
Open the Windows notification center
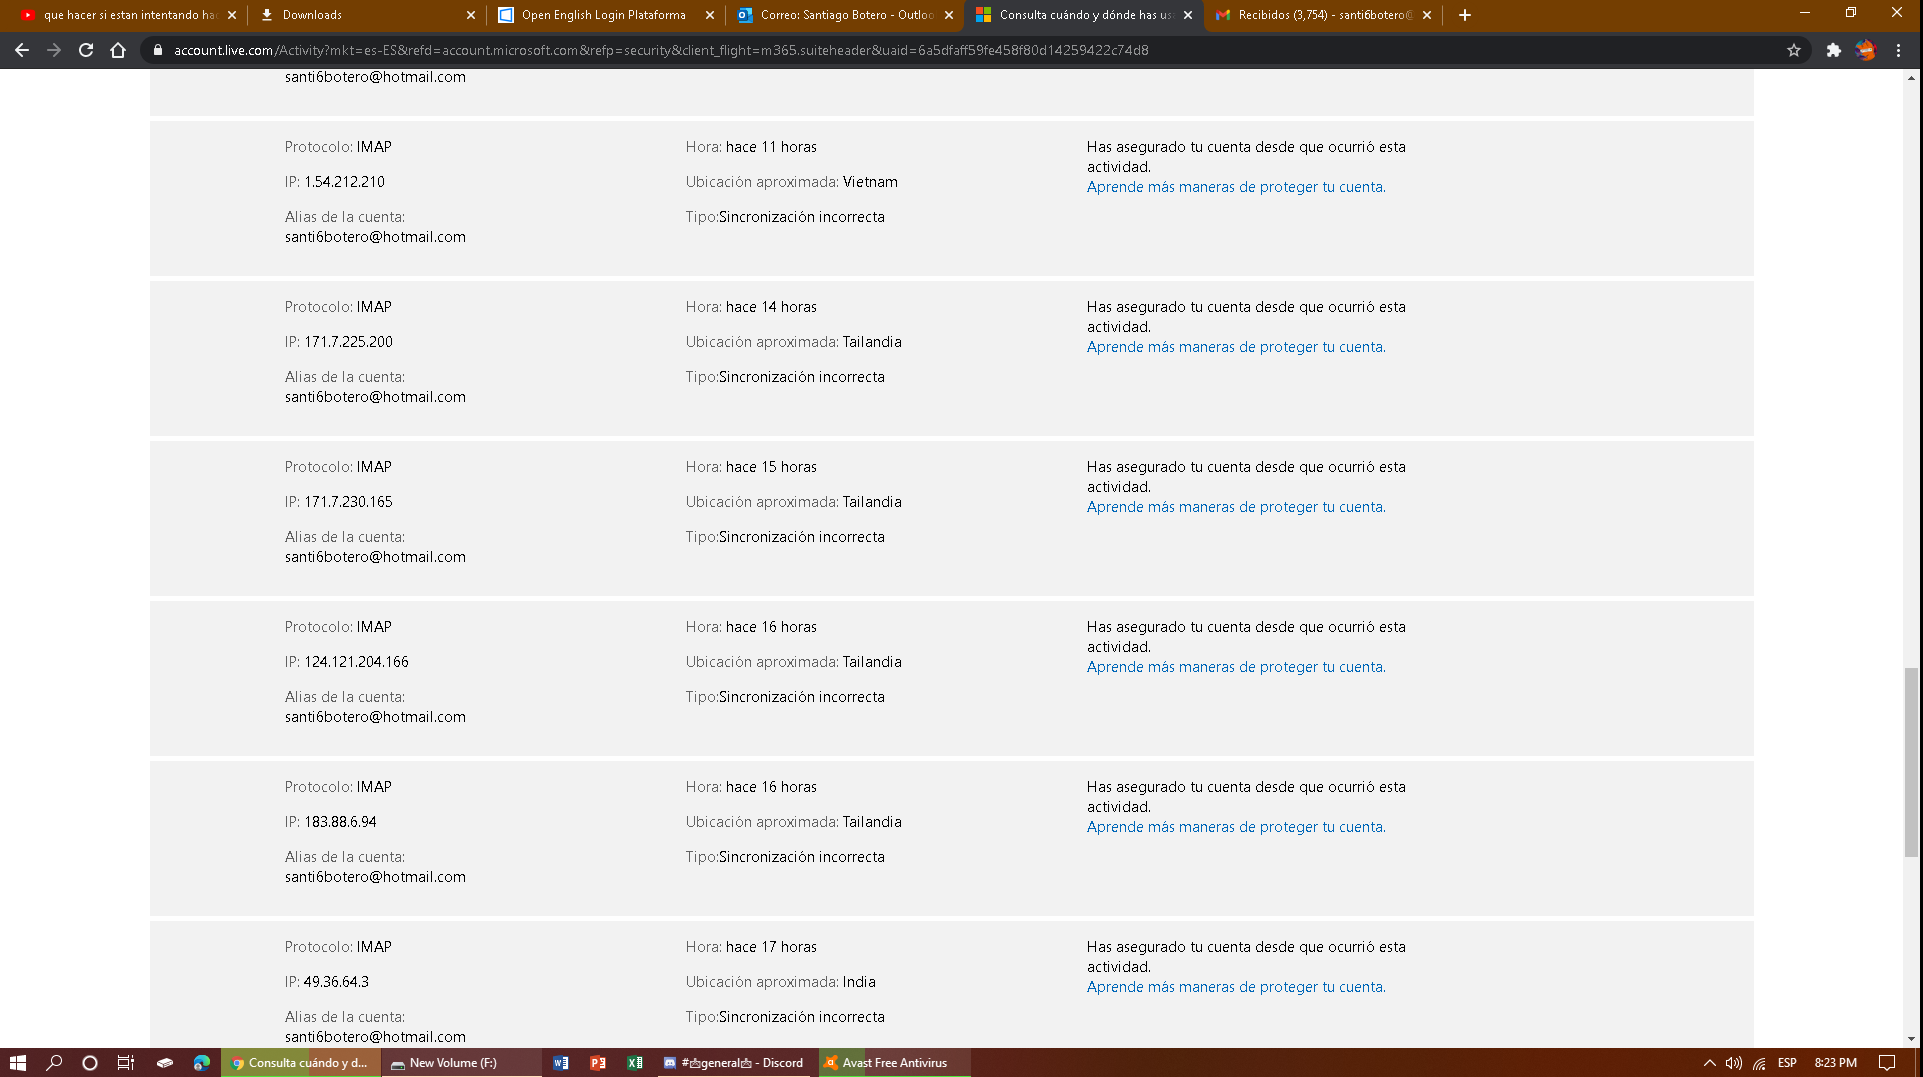[1887, 1063]
